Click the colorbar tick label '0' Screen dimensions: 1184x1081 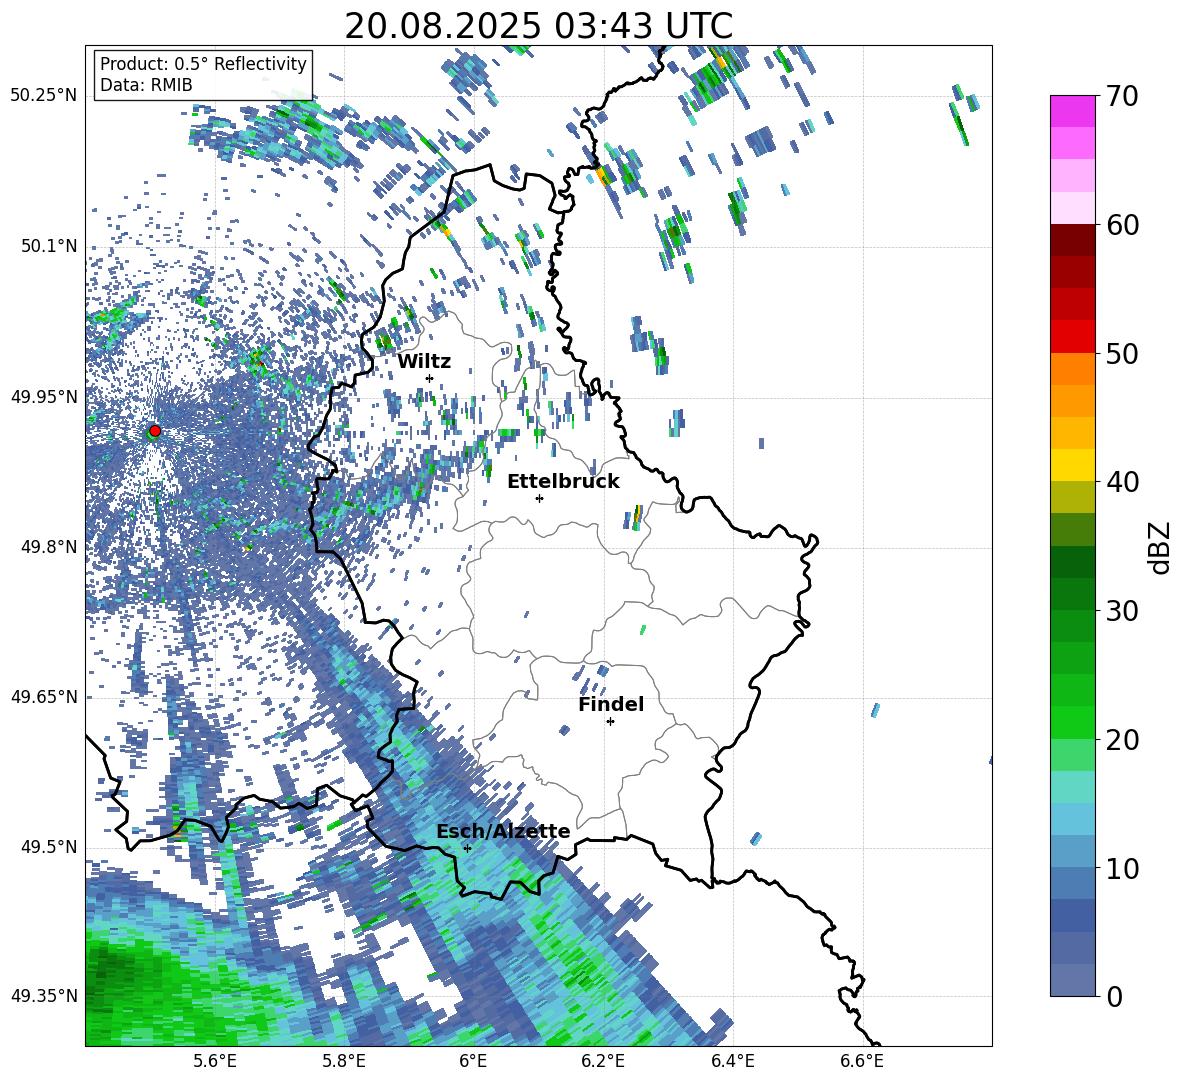pos(1114,996)
